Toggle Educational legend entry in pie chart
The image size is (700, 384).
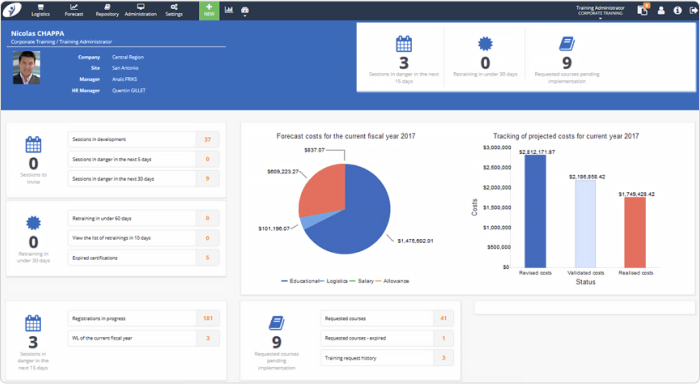click(300, 281)
